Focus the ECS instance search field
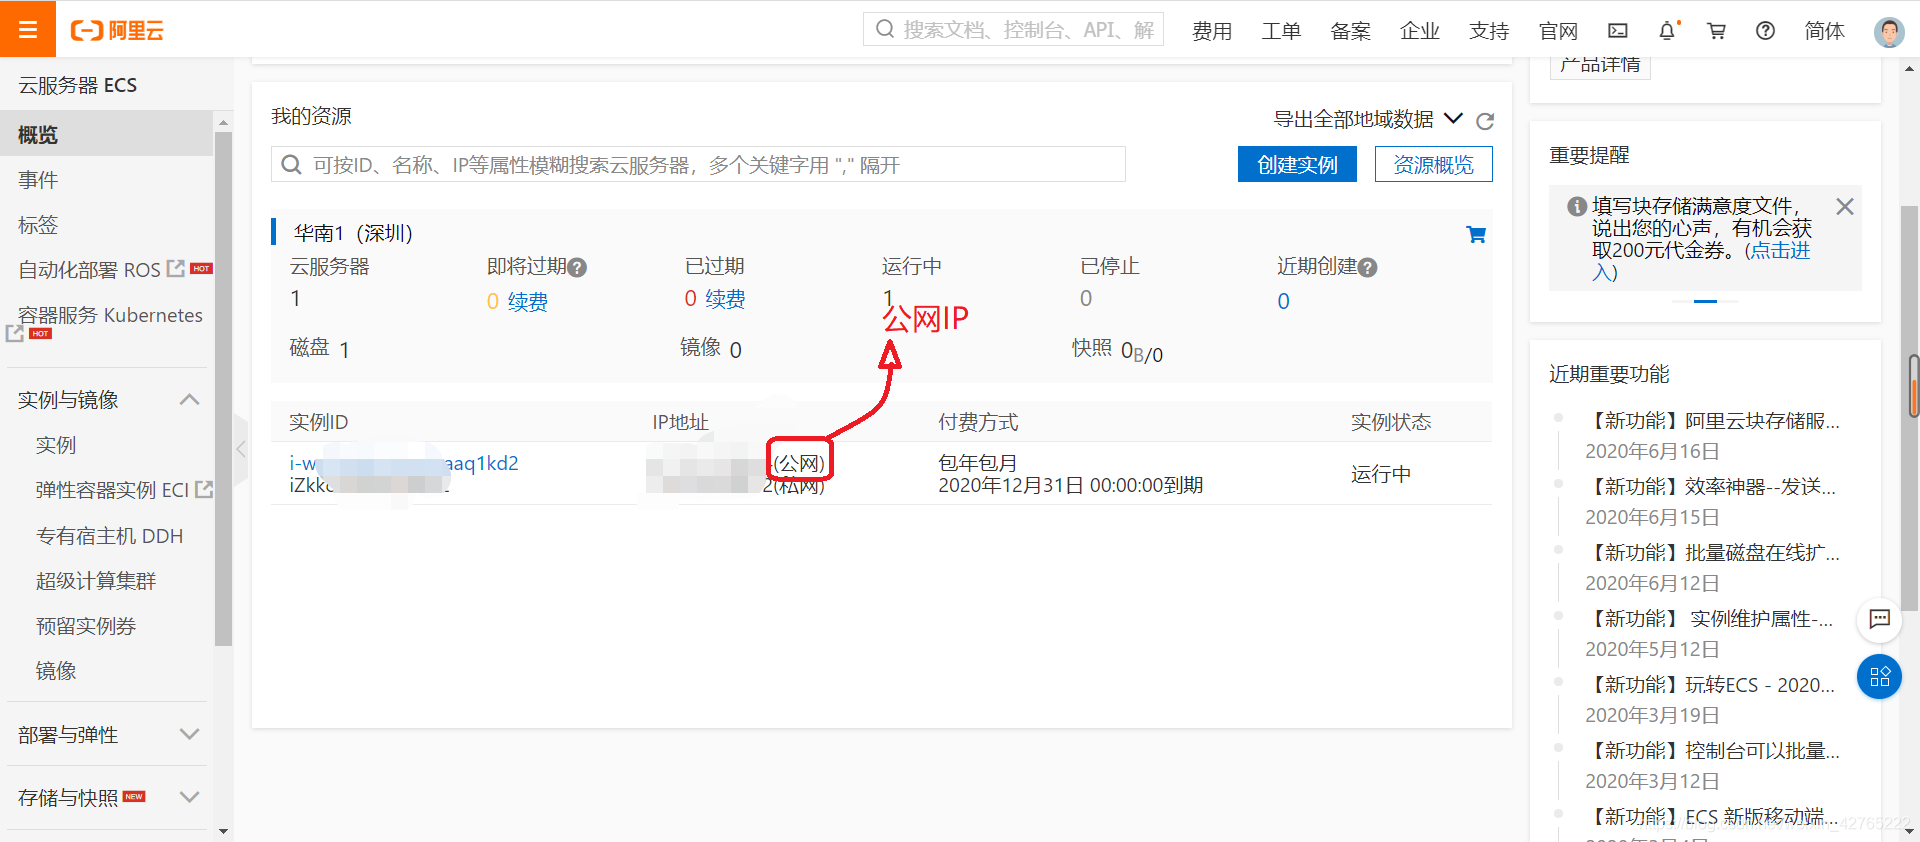 tap(698, 164)
